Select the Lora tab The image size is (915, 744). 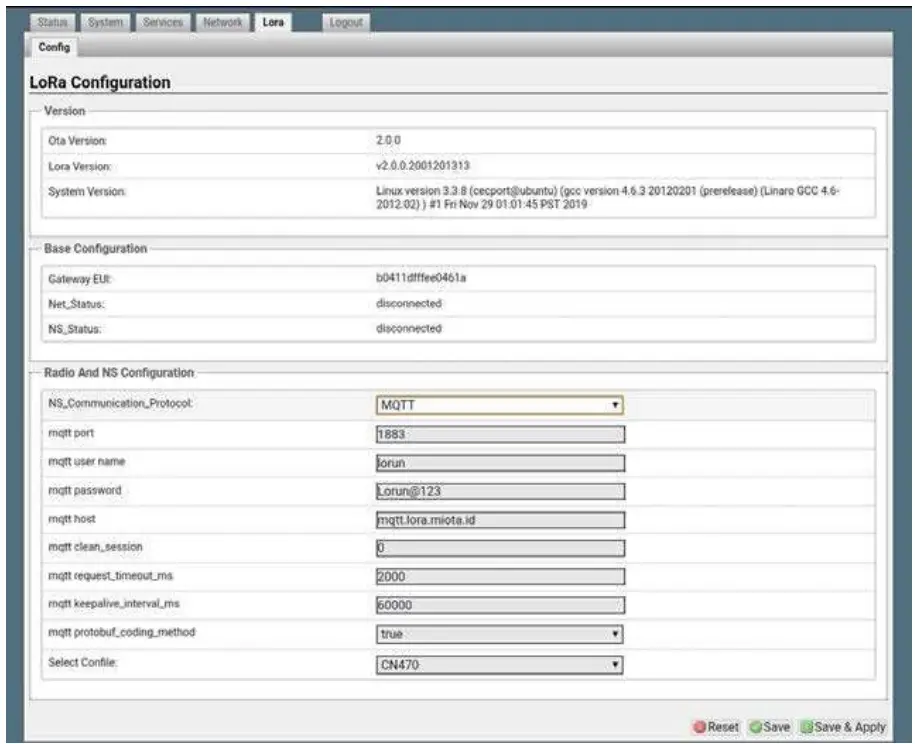click(x=272, y=22)
